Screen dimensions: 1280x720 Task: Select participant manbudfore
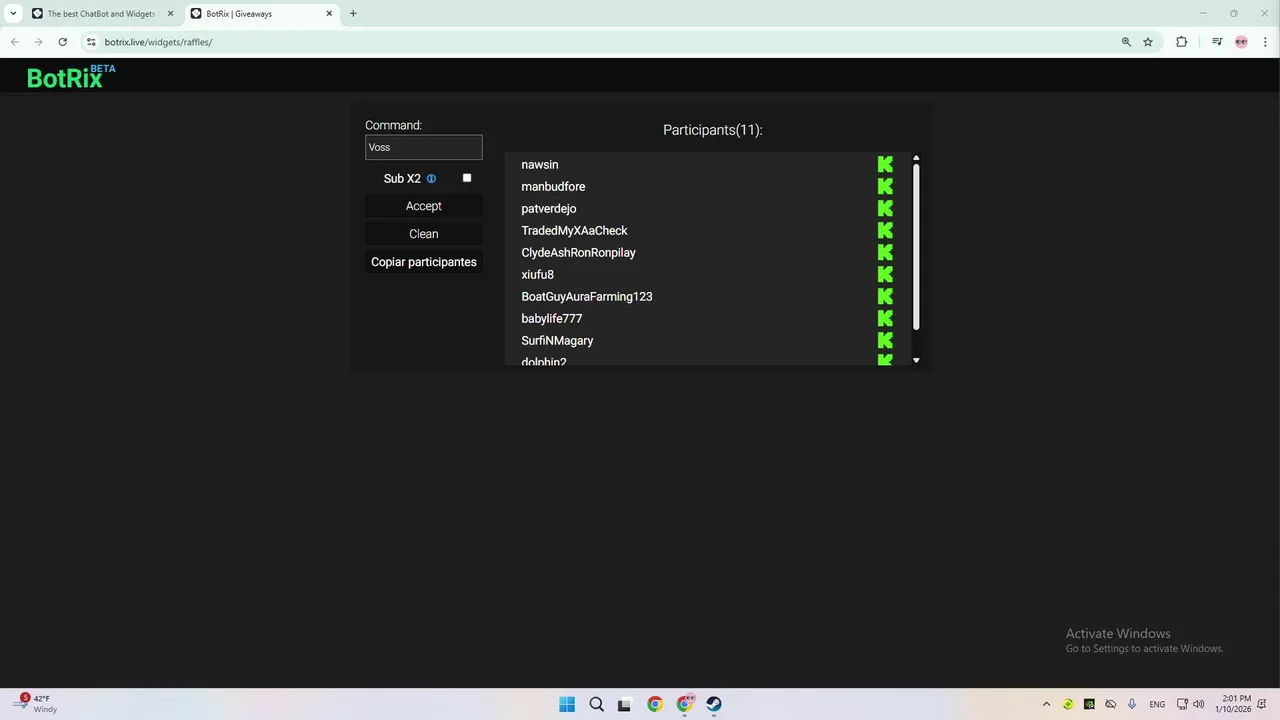click(553, 186)
